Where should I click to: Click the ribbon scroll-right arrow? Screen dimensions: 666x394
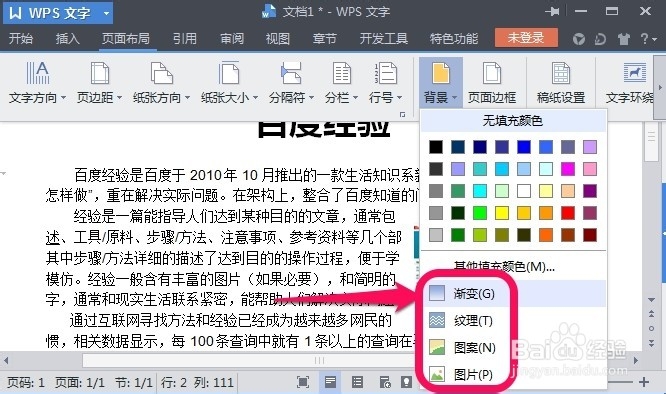[660, 87]
